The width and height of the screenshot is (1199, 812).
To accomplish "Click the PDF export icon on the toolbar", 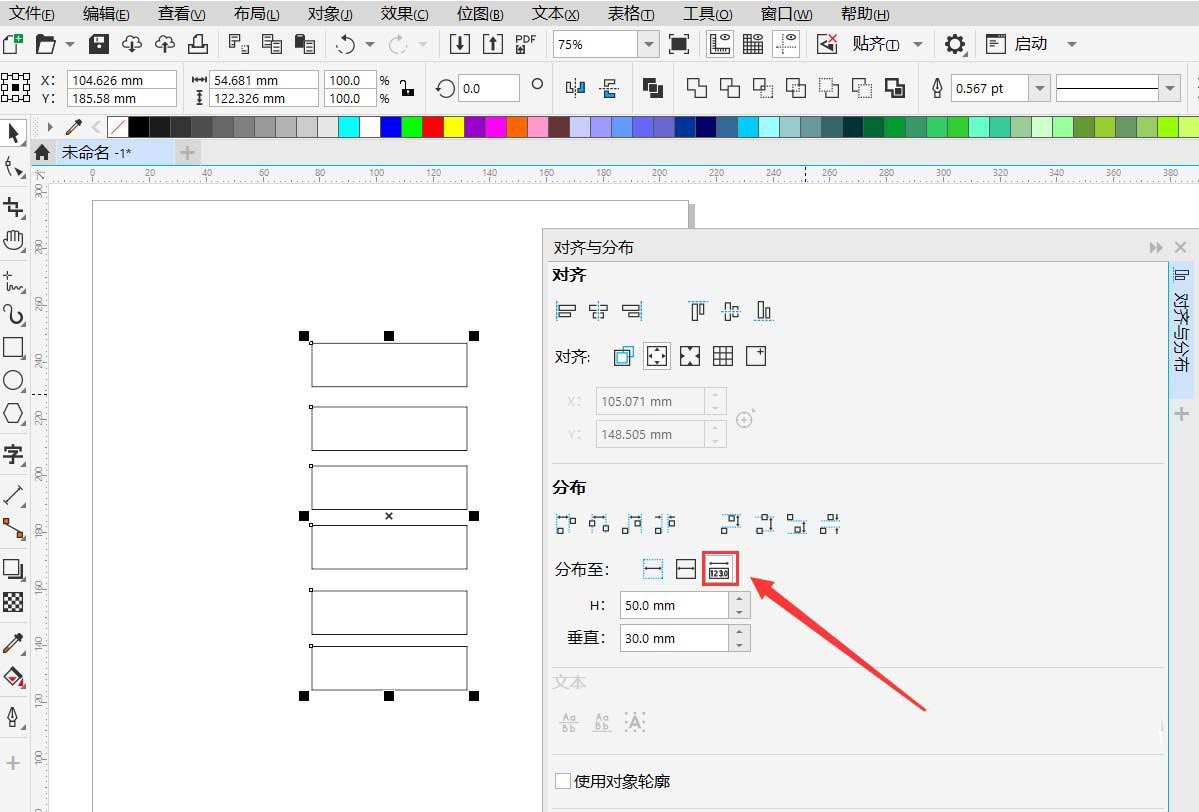I will click(x=523, y=43).
